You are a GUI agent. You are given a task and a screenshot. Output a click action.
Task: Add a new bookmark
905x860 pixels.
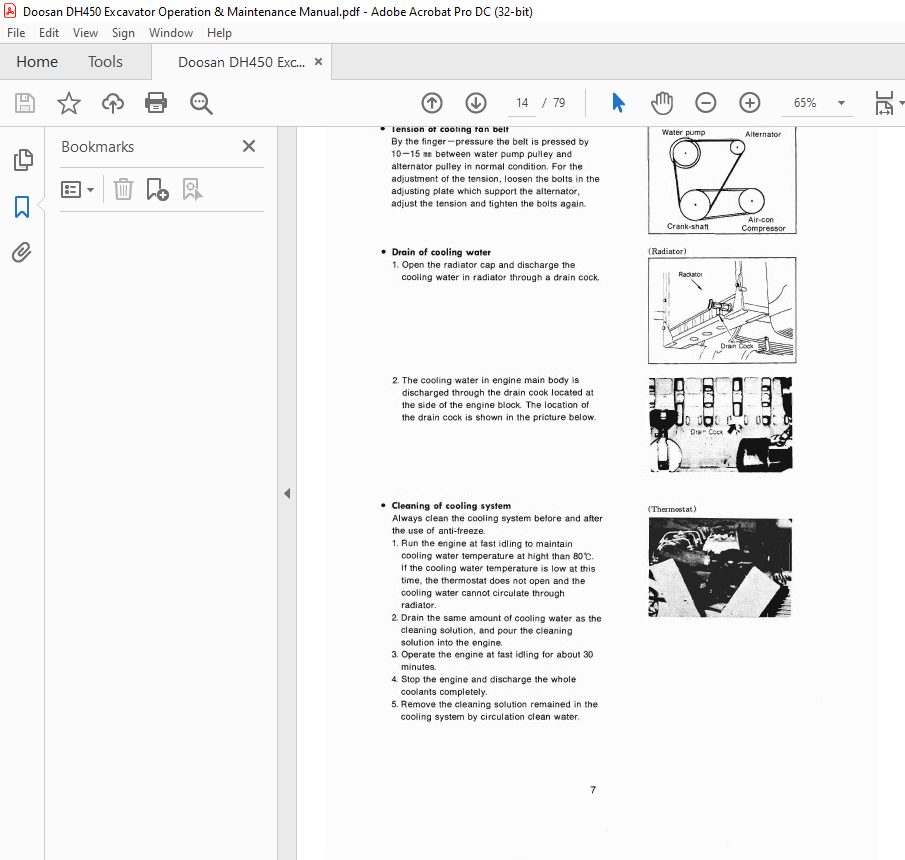coord(157,189)
